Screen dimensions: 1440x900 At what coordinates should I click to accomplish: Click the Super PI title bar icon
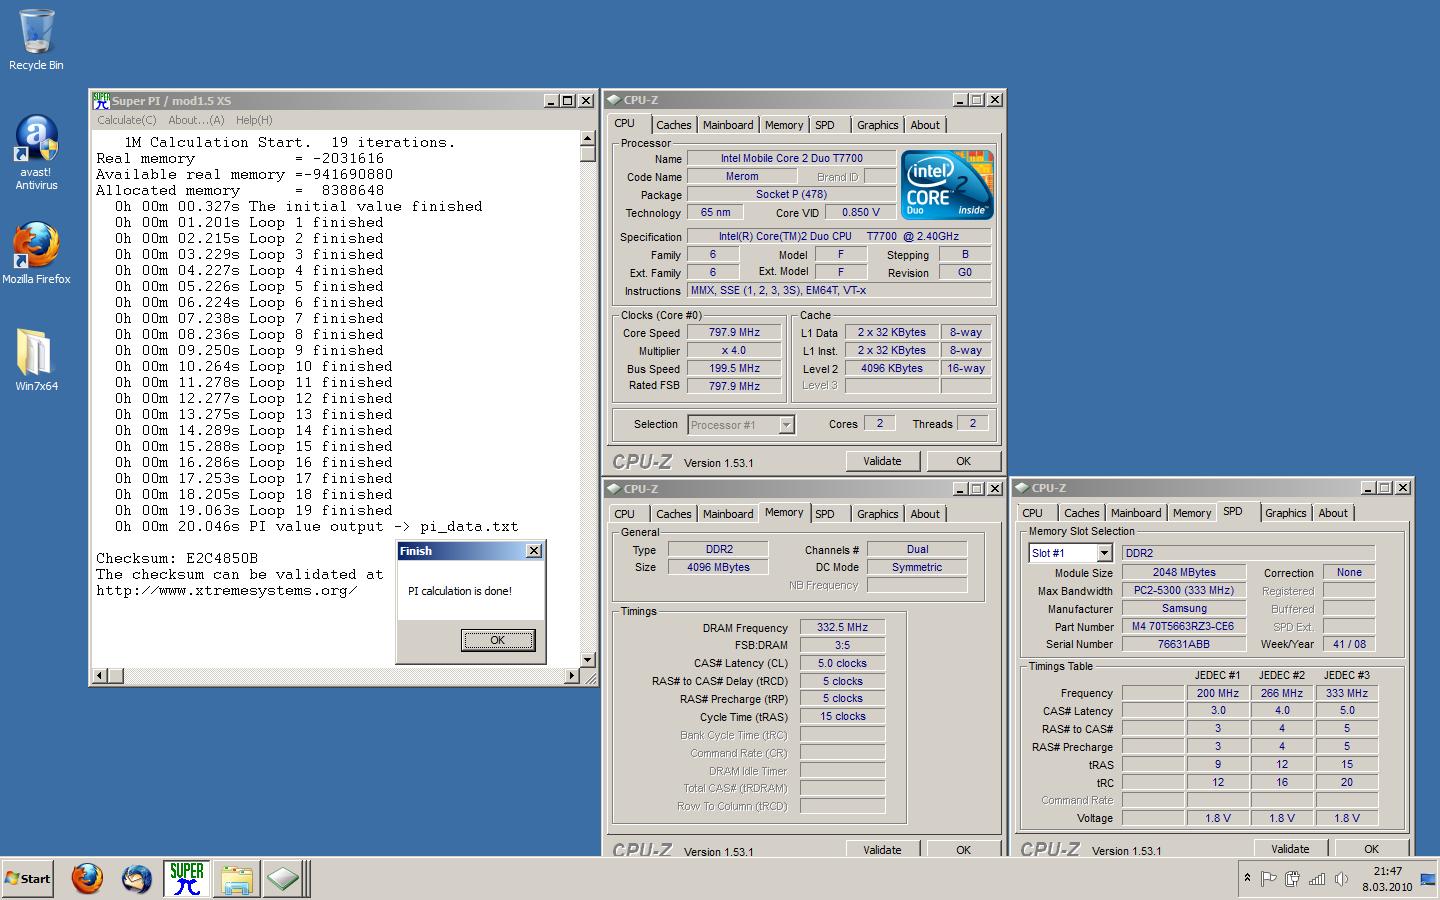tap(101, 100)
